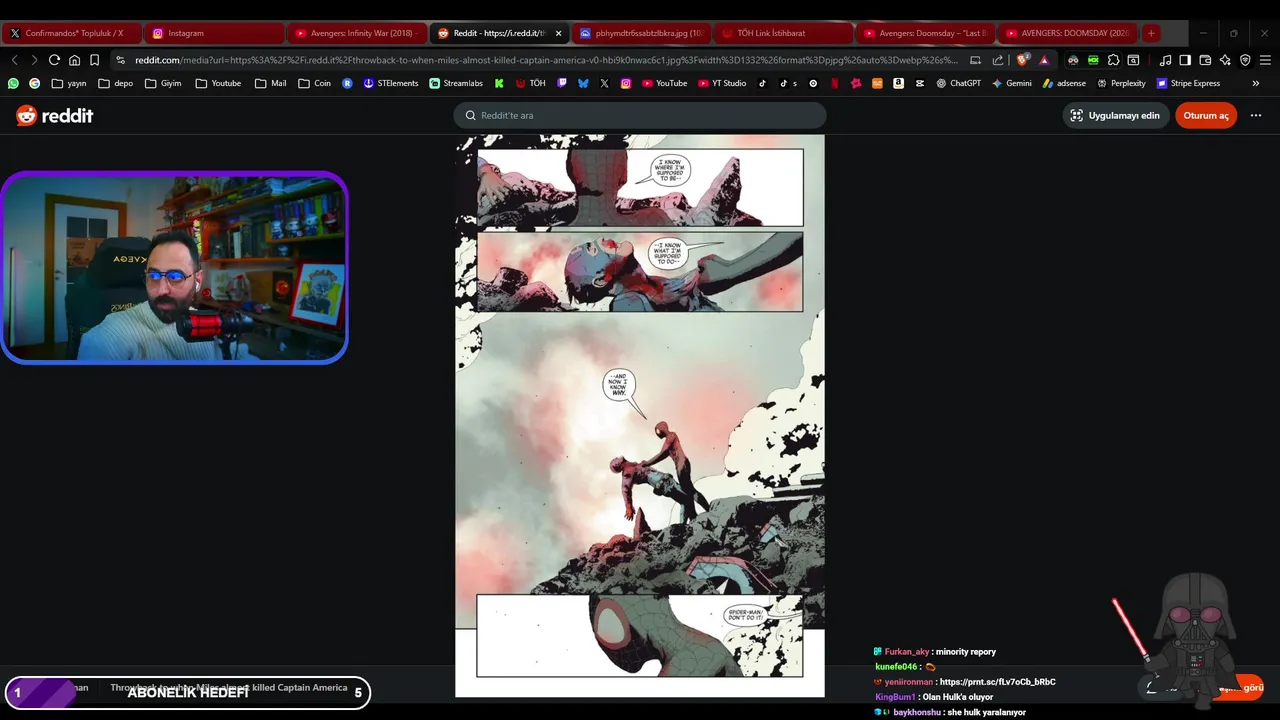Bookmark this page using the bookmark icon
This screenshot has height=720, width=1280.
(x=95, y=60)
